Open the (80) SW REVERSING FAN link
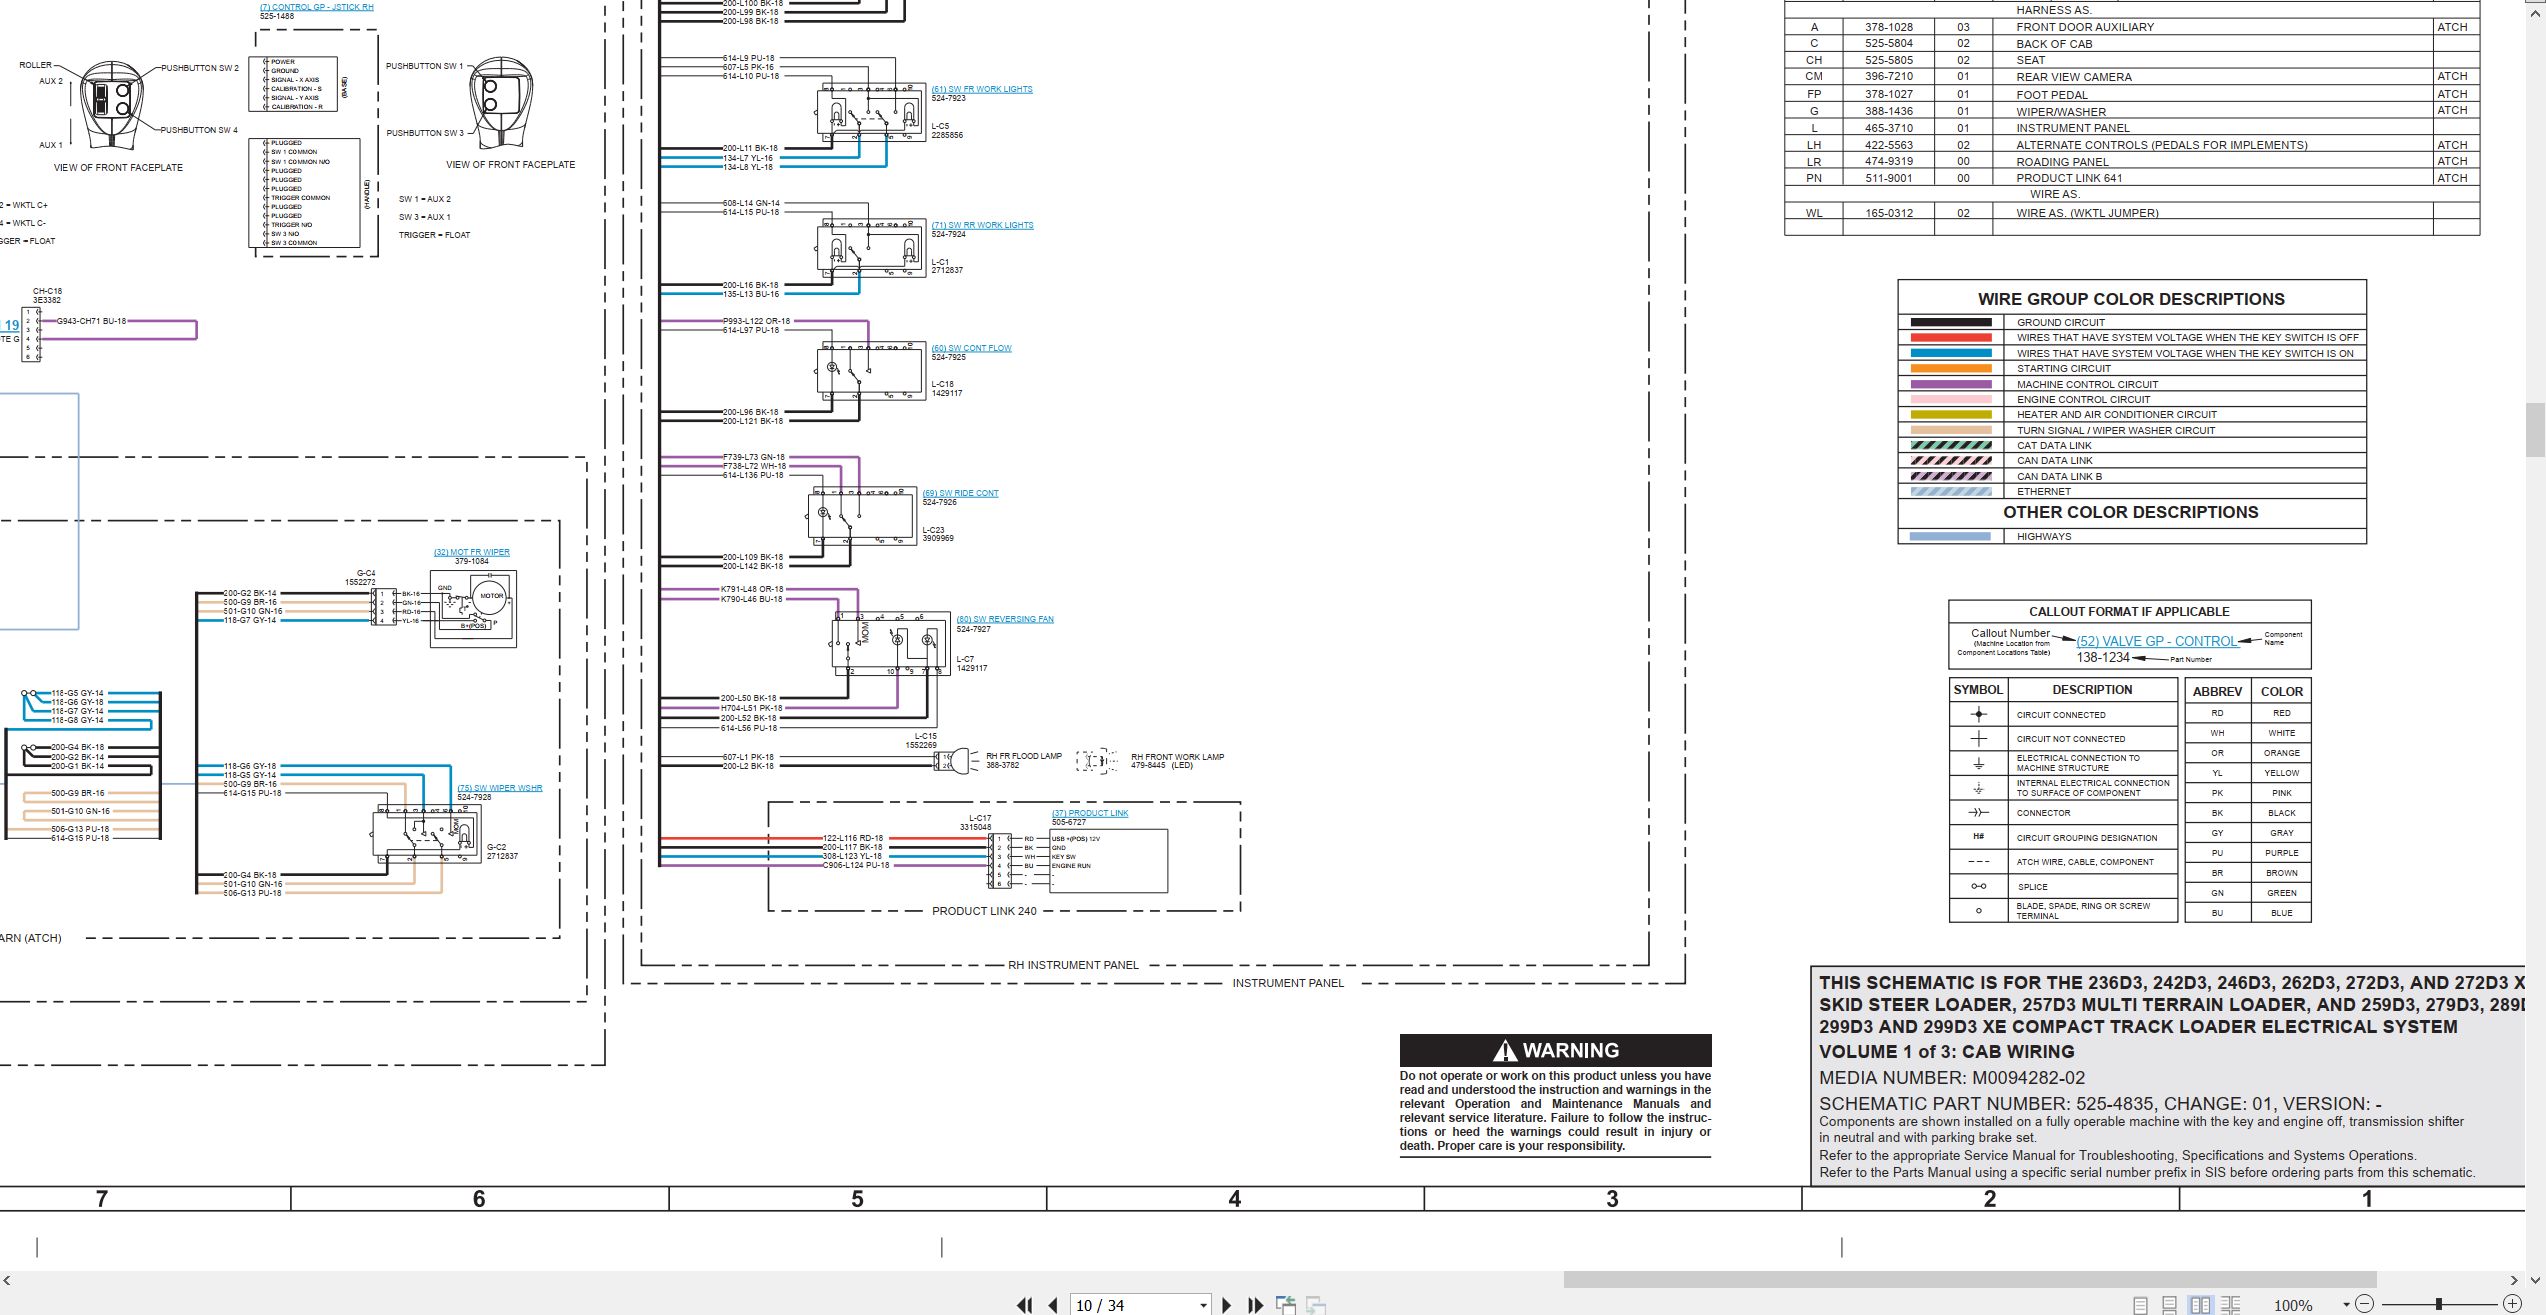The image size is (2546, 1315). [1004, 619]
